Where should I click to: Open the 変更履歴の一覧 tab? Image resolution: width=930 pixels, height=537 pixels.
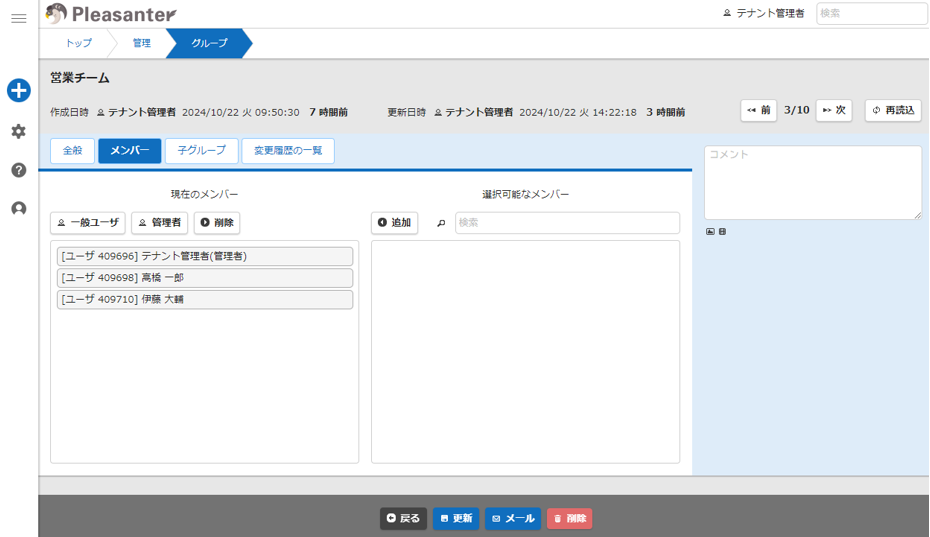point(288,151)
